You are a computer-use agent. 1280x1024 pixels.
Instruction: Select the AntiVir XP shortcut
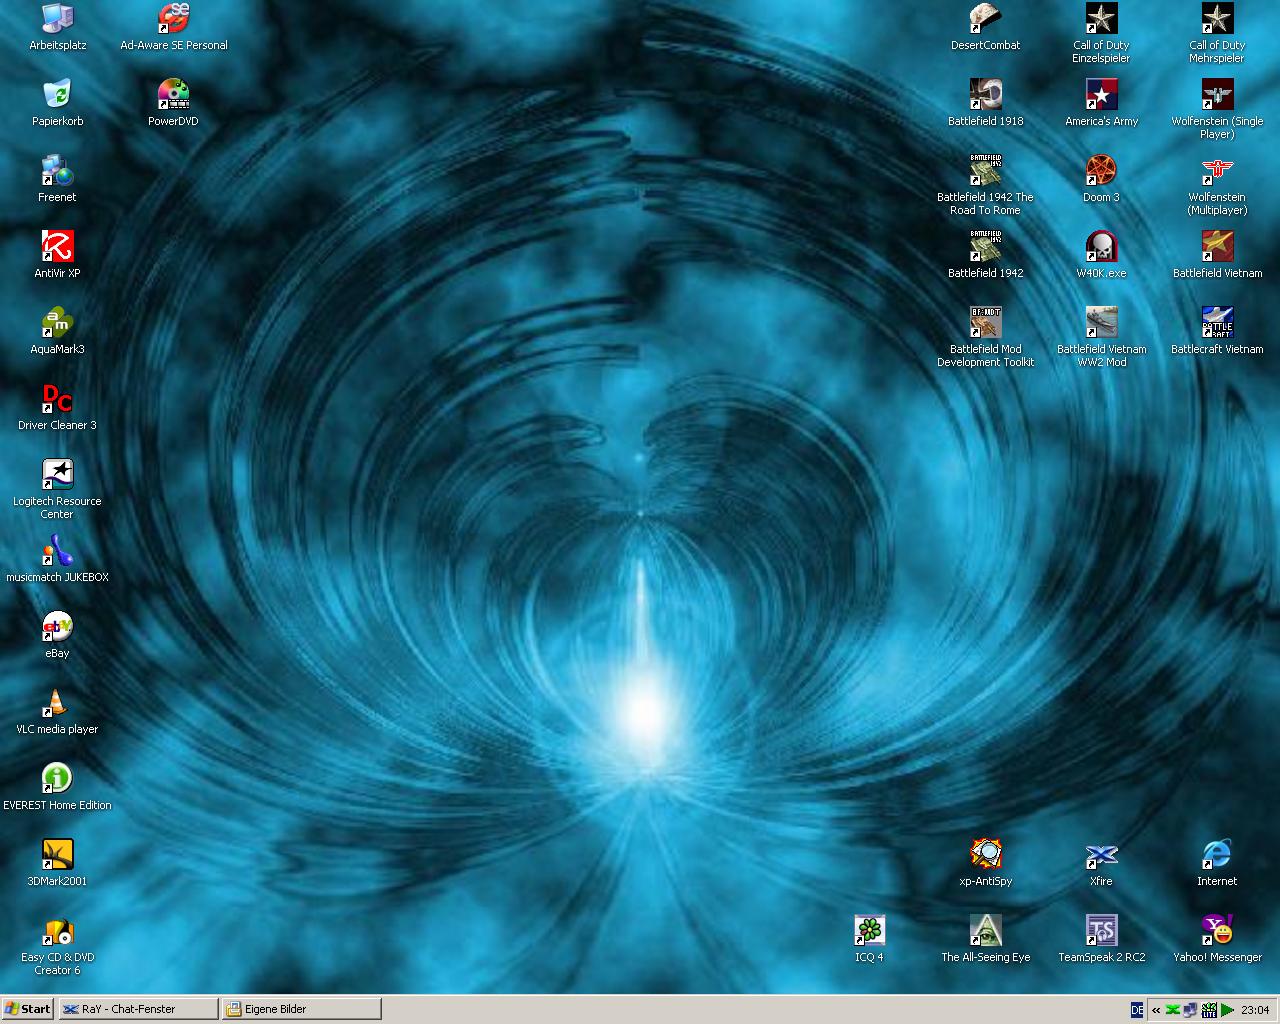(x=57, y=248)
